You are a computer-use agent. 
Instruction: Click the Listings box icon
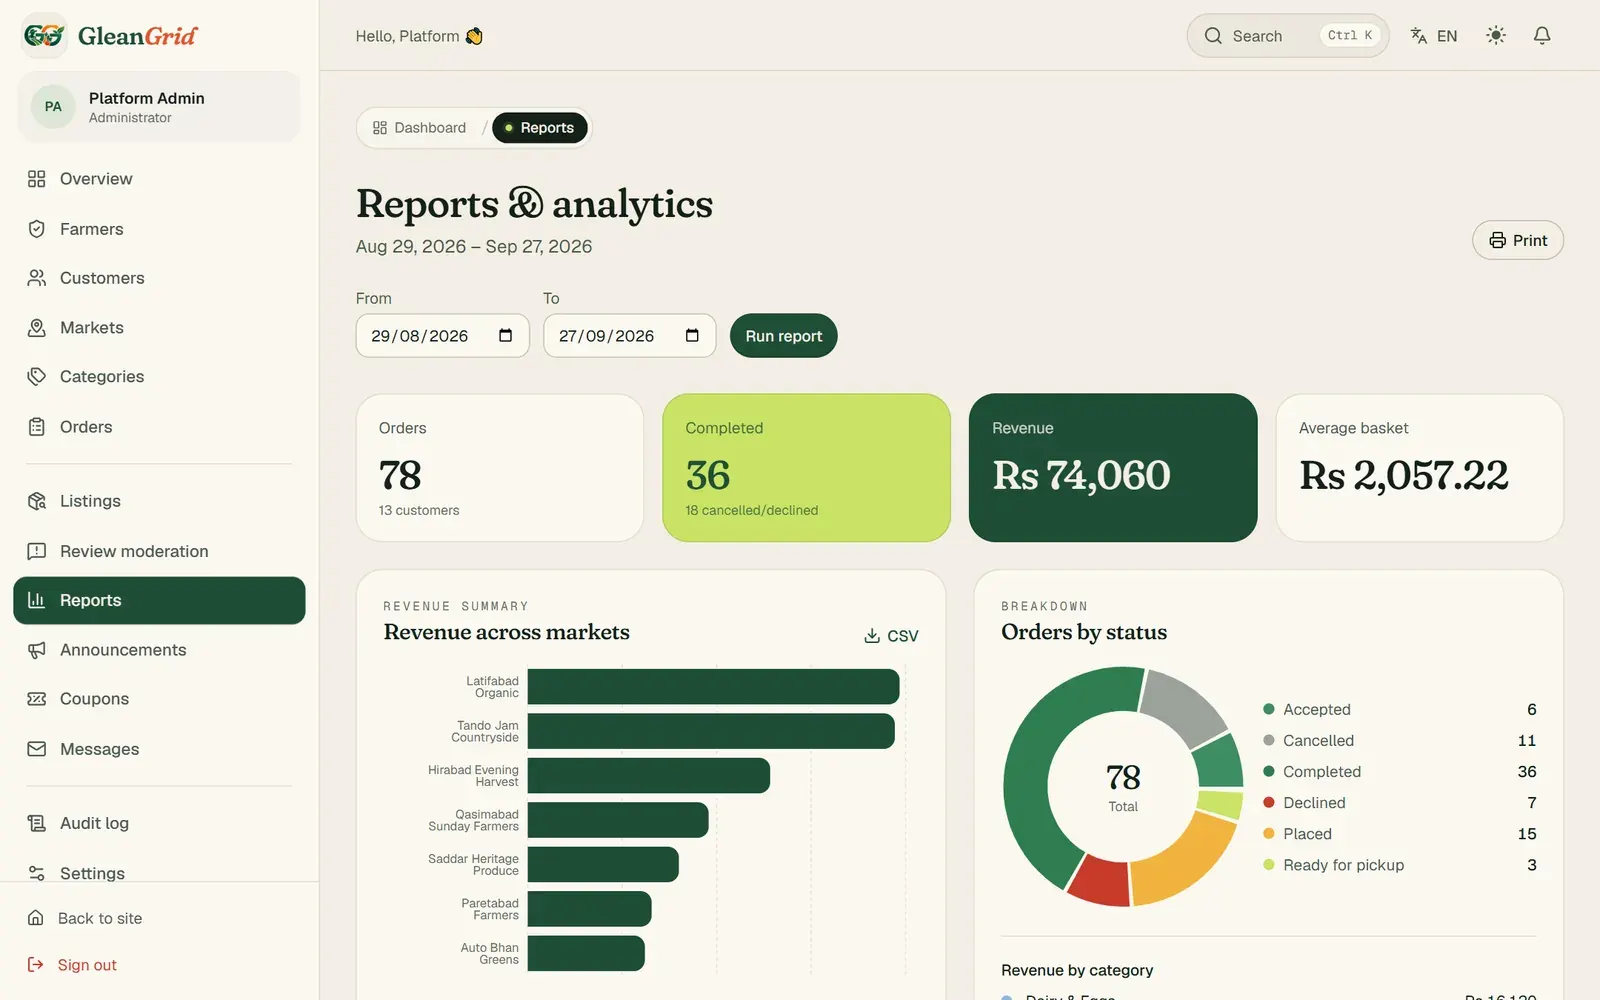(37, 501)
